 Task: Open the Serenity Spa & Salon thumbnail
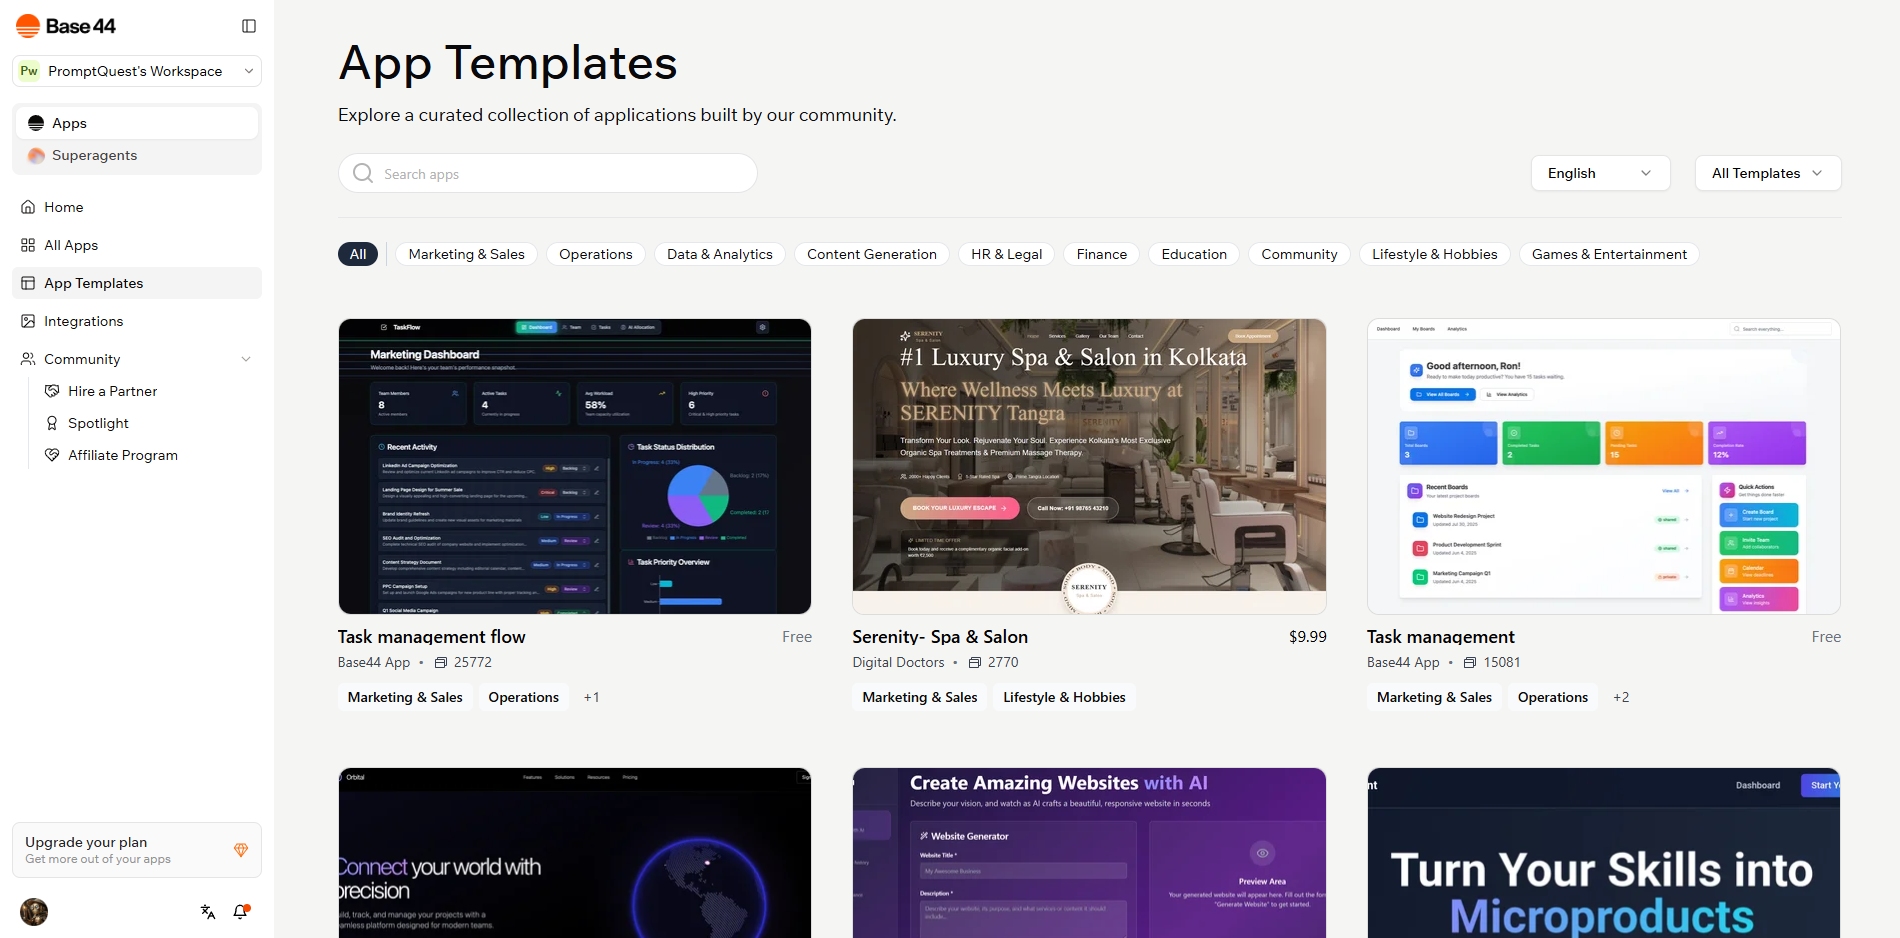coord(1089,466)
